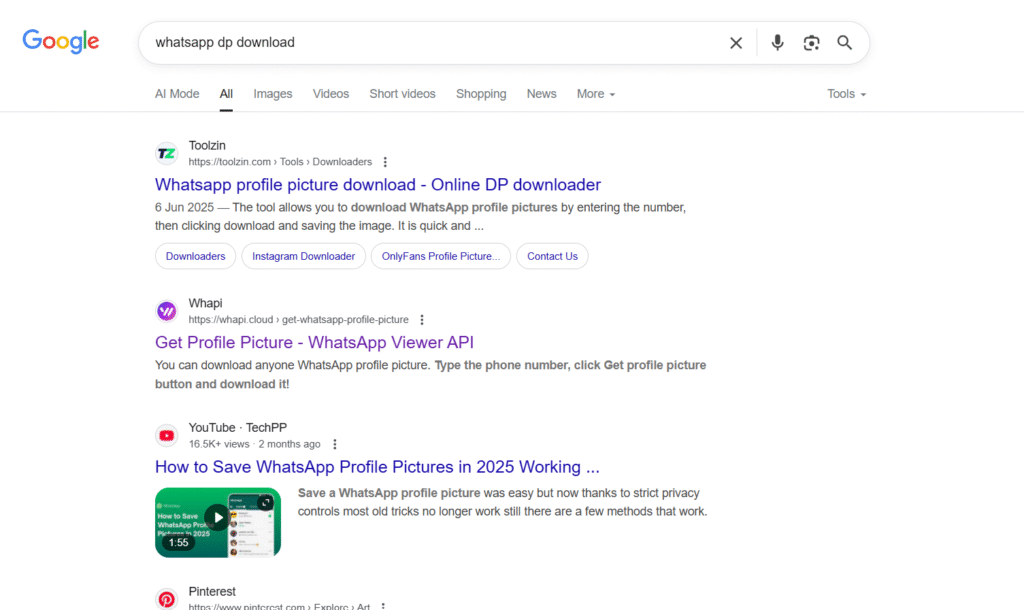Click the Instagram Downloader chip
The image size is (1024, 610).
(304, 256)
